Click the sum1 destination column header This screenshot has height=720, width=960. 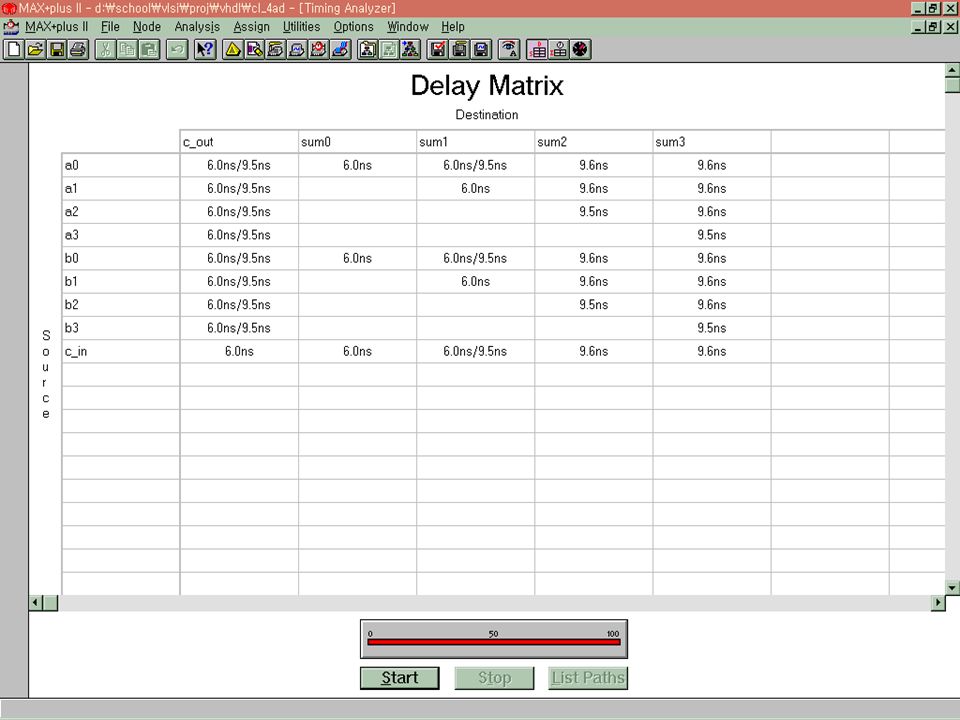point(476,141)
